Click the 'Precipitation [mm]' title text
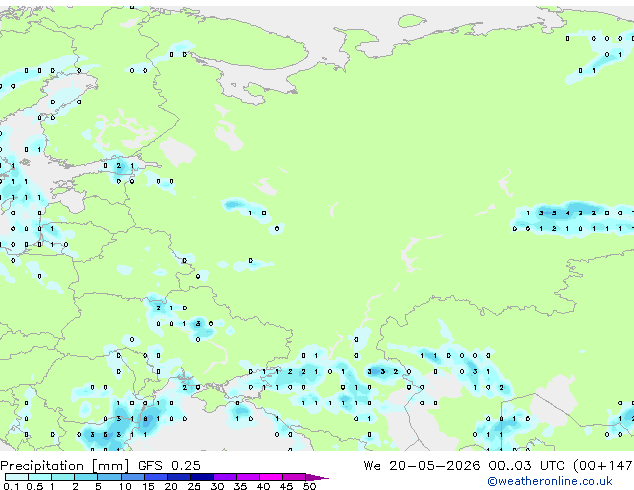Screen dimensions: 634x490 [65, 466]
